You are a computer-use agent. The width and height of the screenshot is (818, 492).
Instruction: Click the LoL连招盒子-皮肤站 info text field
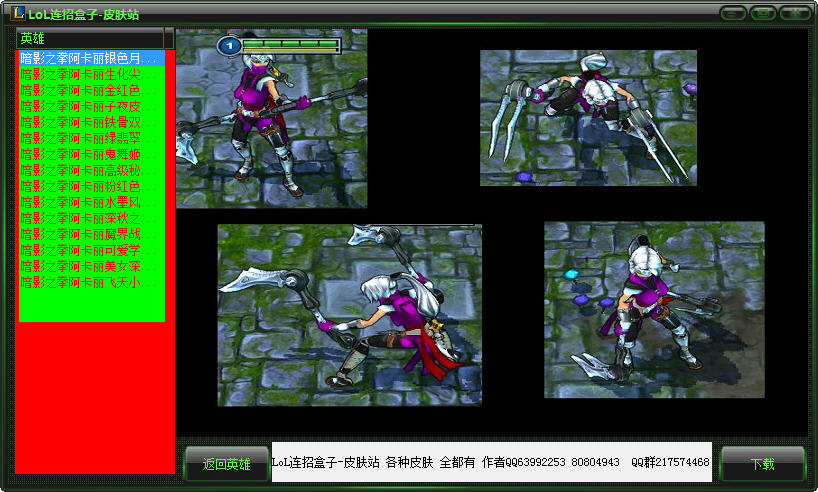[x=491, y=462]
